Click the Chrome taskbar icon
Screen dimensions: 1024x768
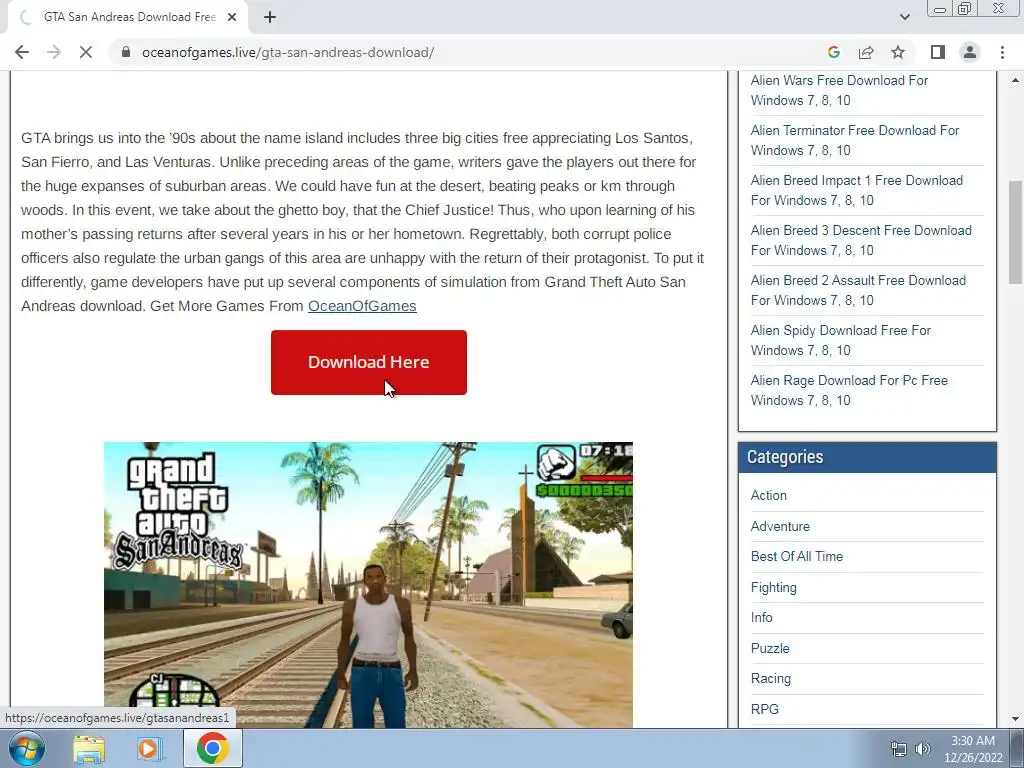click(212, 748)
